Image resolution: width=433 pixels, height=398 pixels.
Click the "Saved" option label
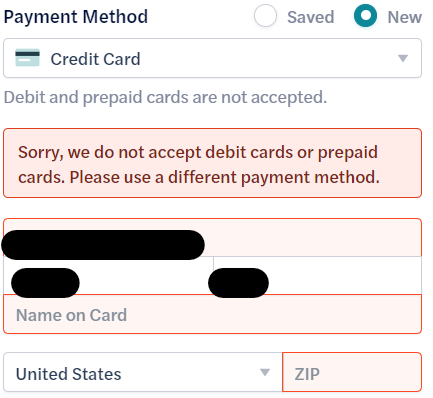pyautogui.click(x=311, y=17)
